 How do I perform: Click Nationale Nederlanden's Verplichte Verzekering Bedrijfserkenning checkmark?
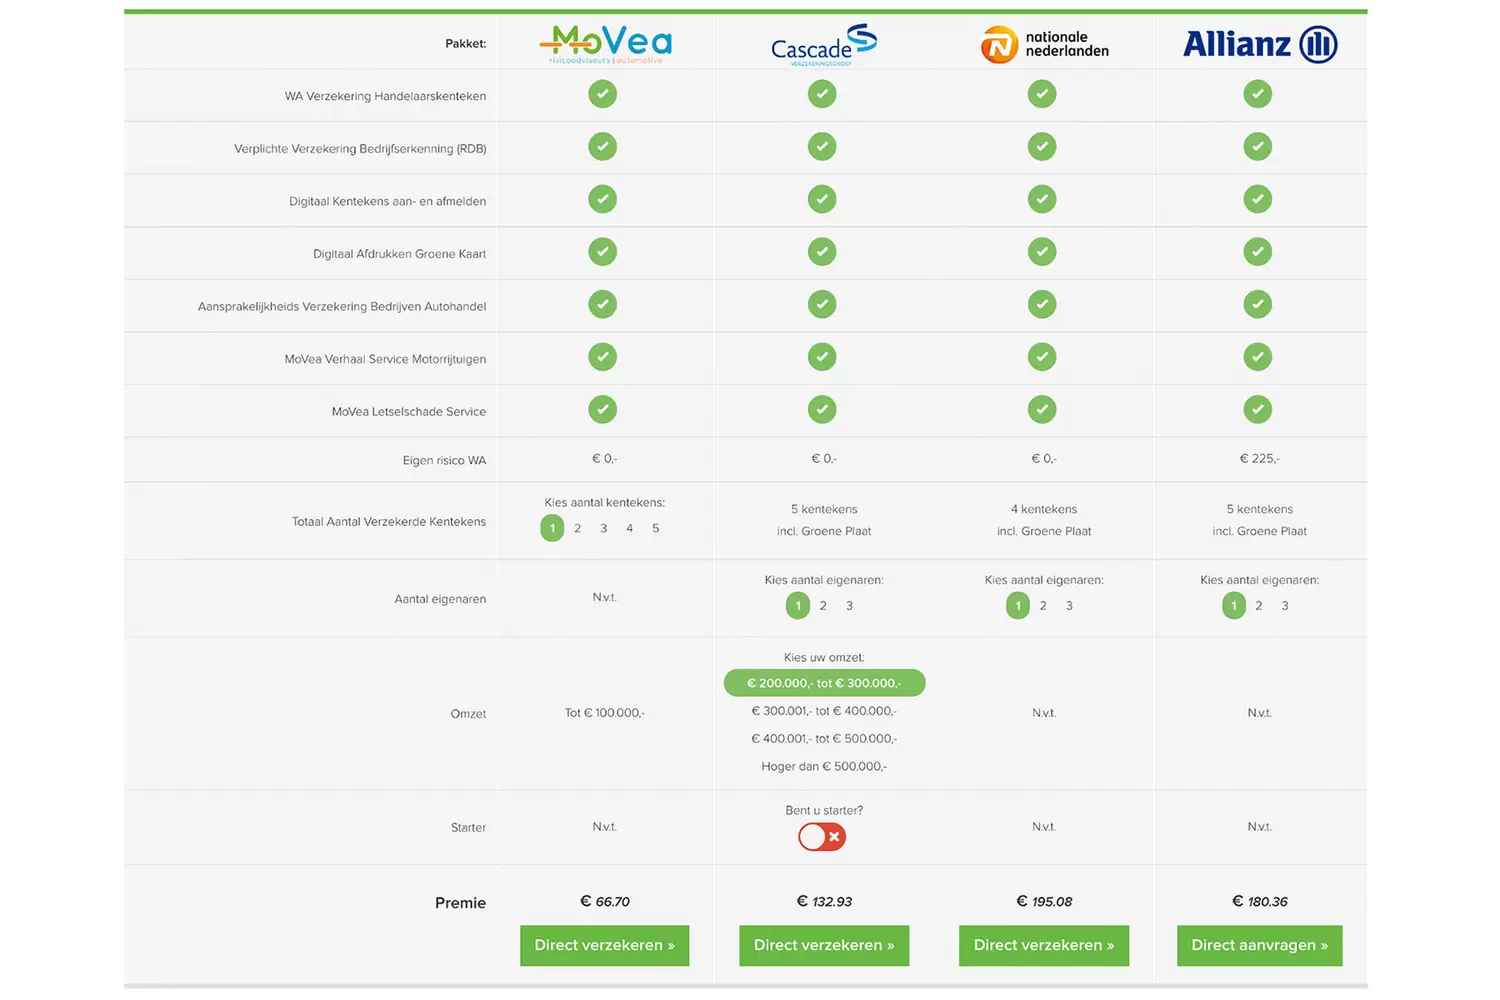[1042, 147]
